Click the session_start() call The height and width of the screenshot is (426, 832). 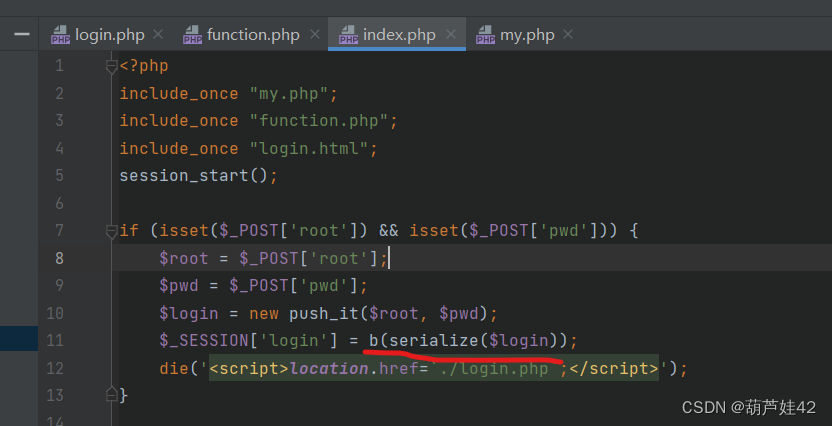tap(194, 176)
